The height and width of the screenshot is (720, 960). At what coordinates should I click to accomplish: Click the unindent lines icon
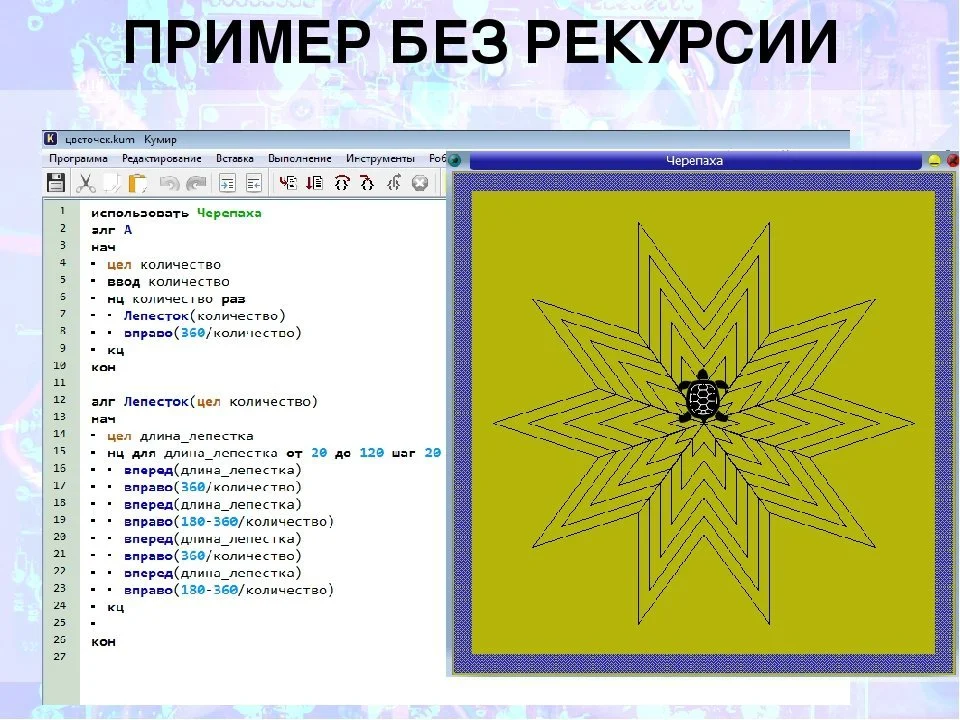point(253,182)
